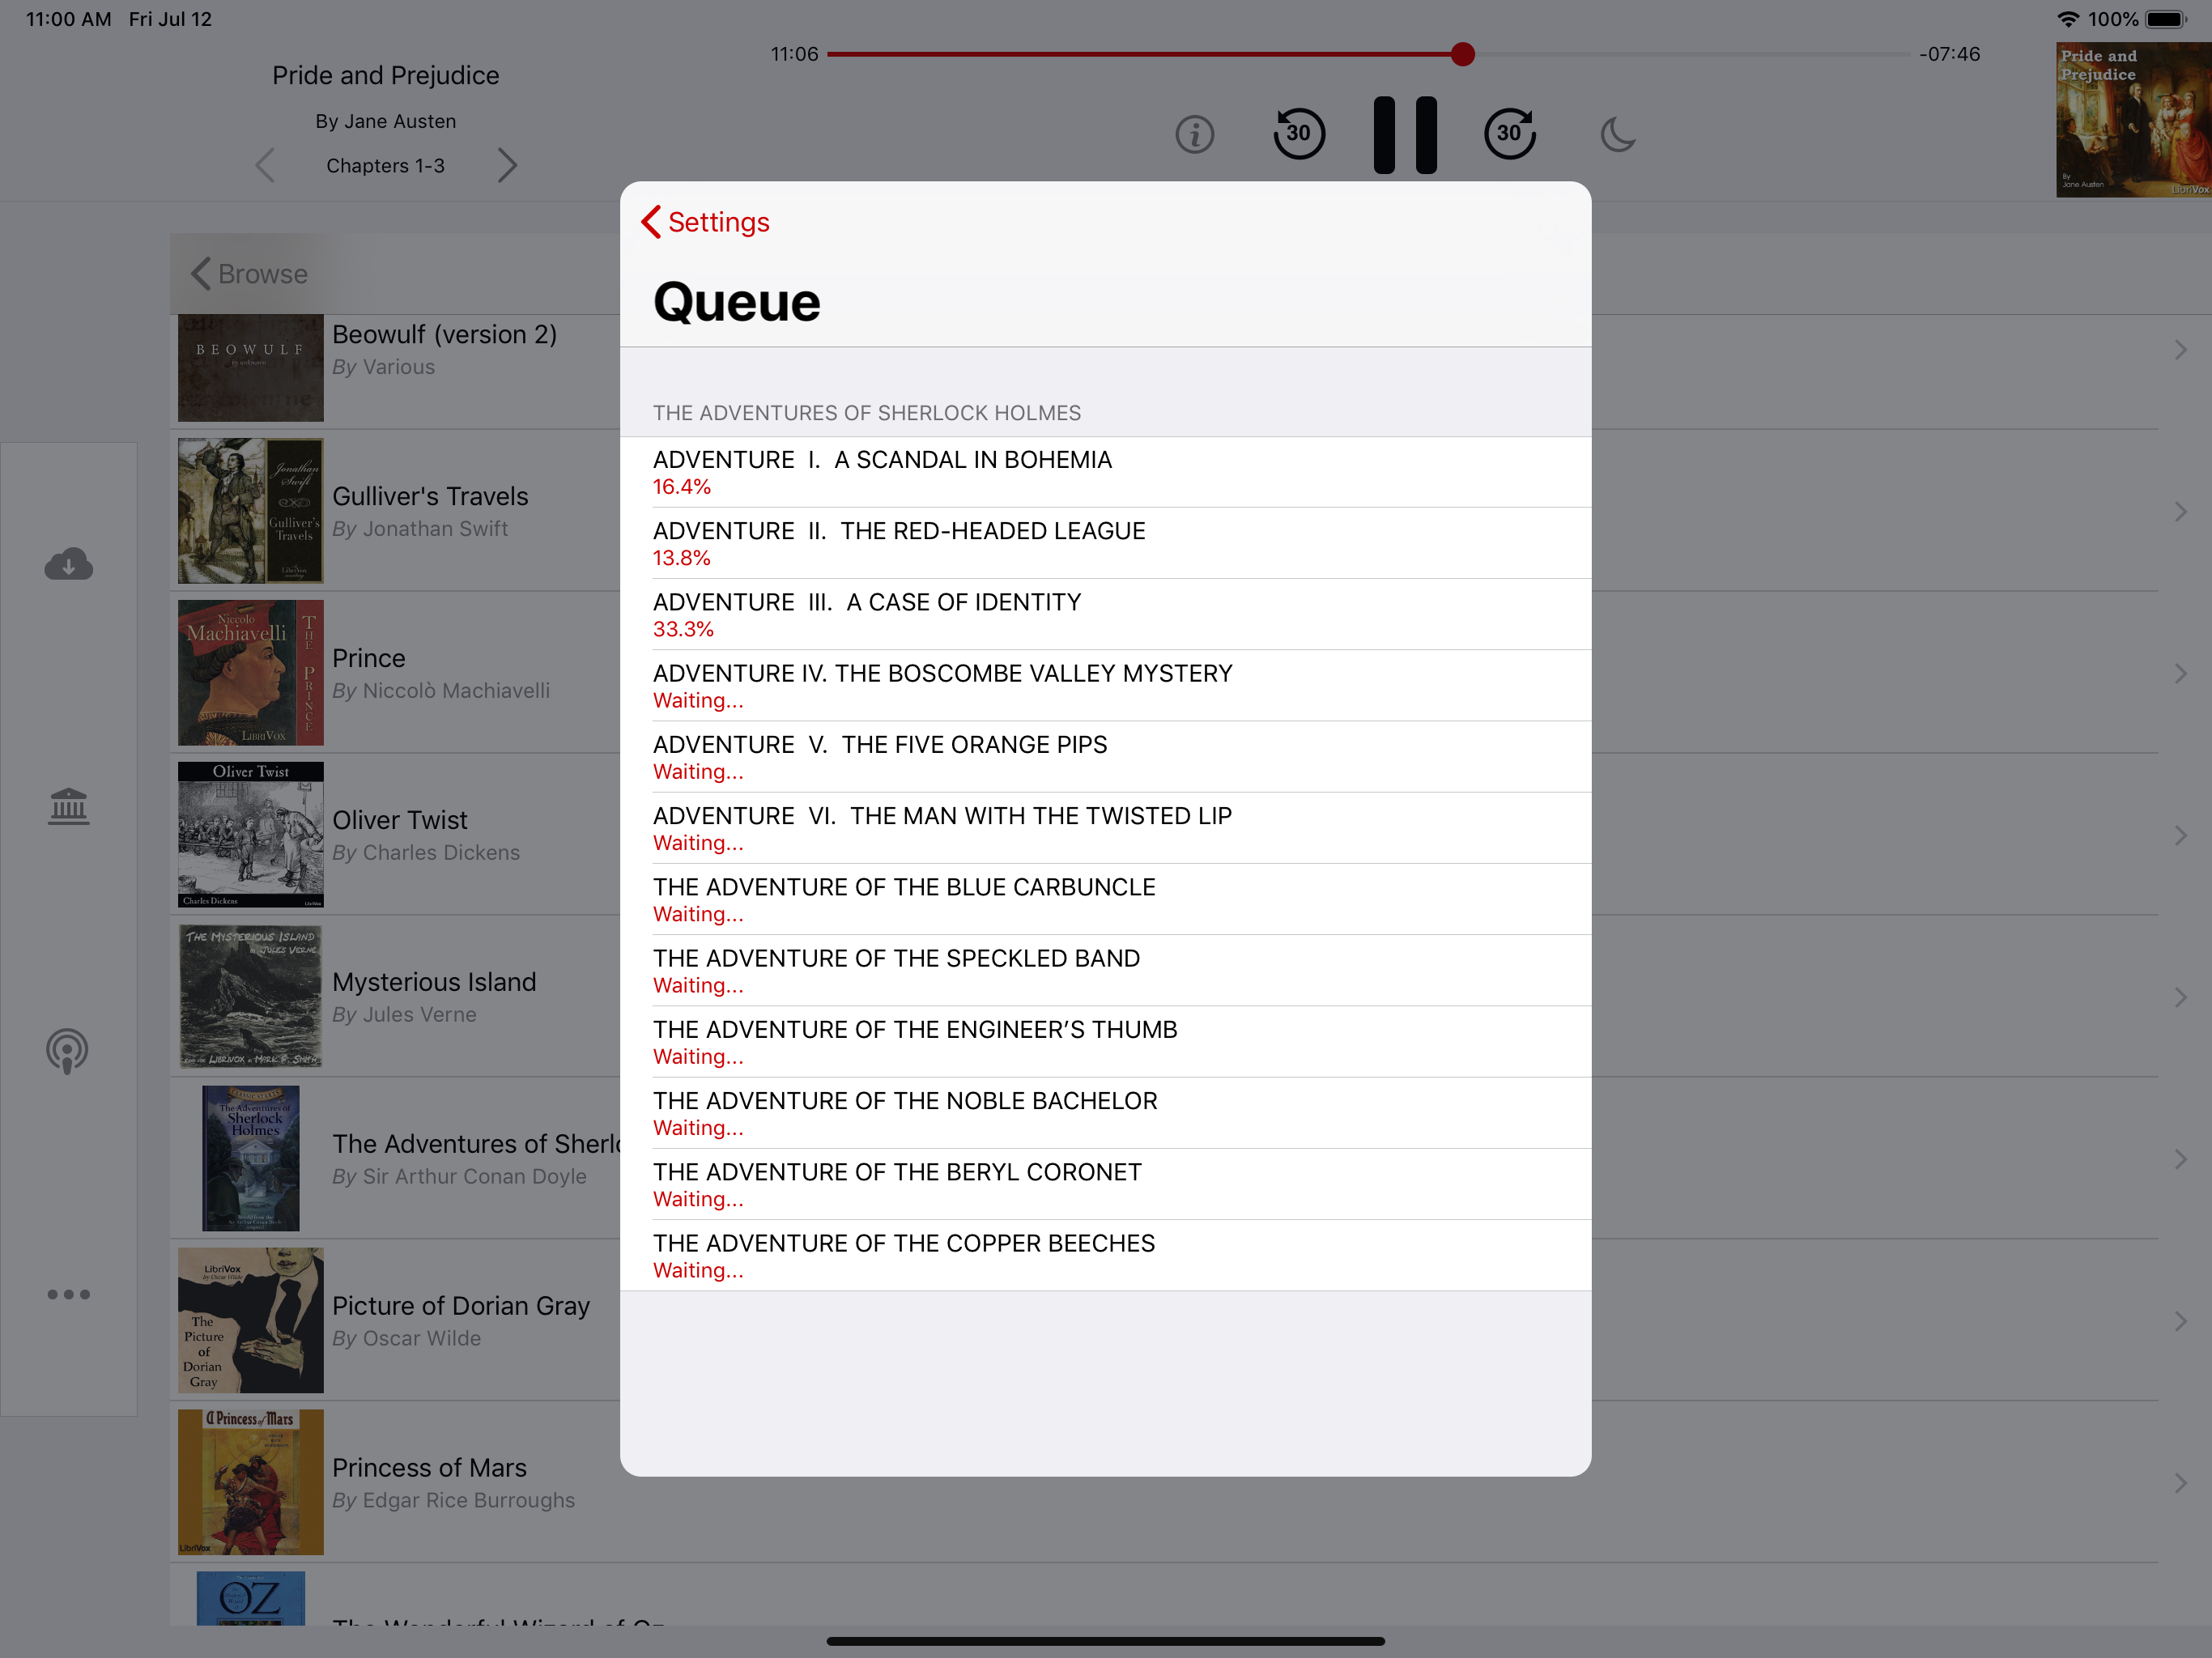Go to the previous chapter chevron
Screen dimensions: 2212x1658
point(265,165)
